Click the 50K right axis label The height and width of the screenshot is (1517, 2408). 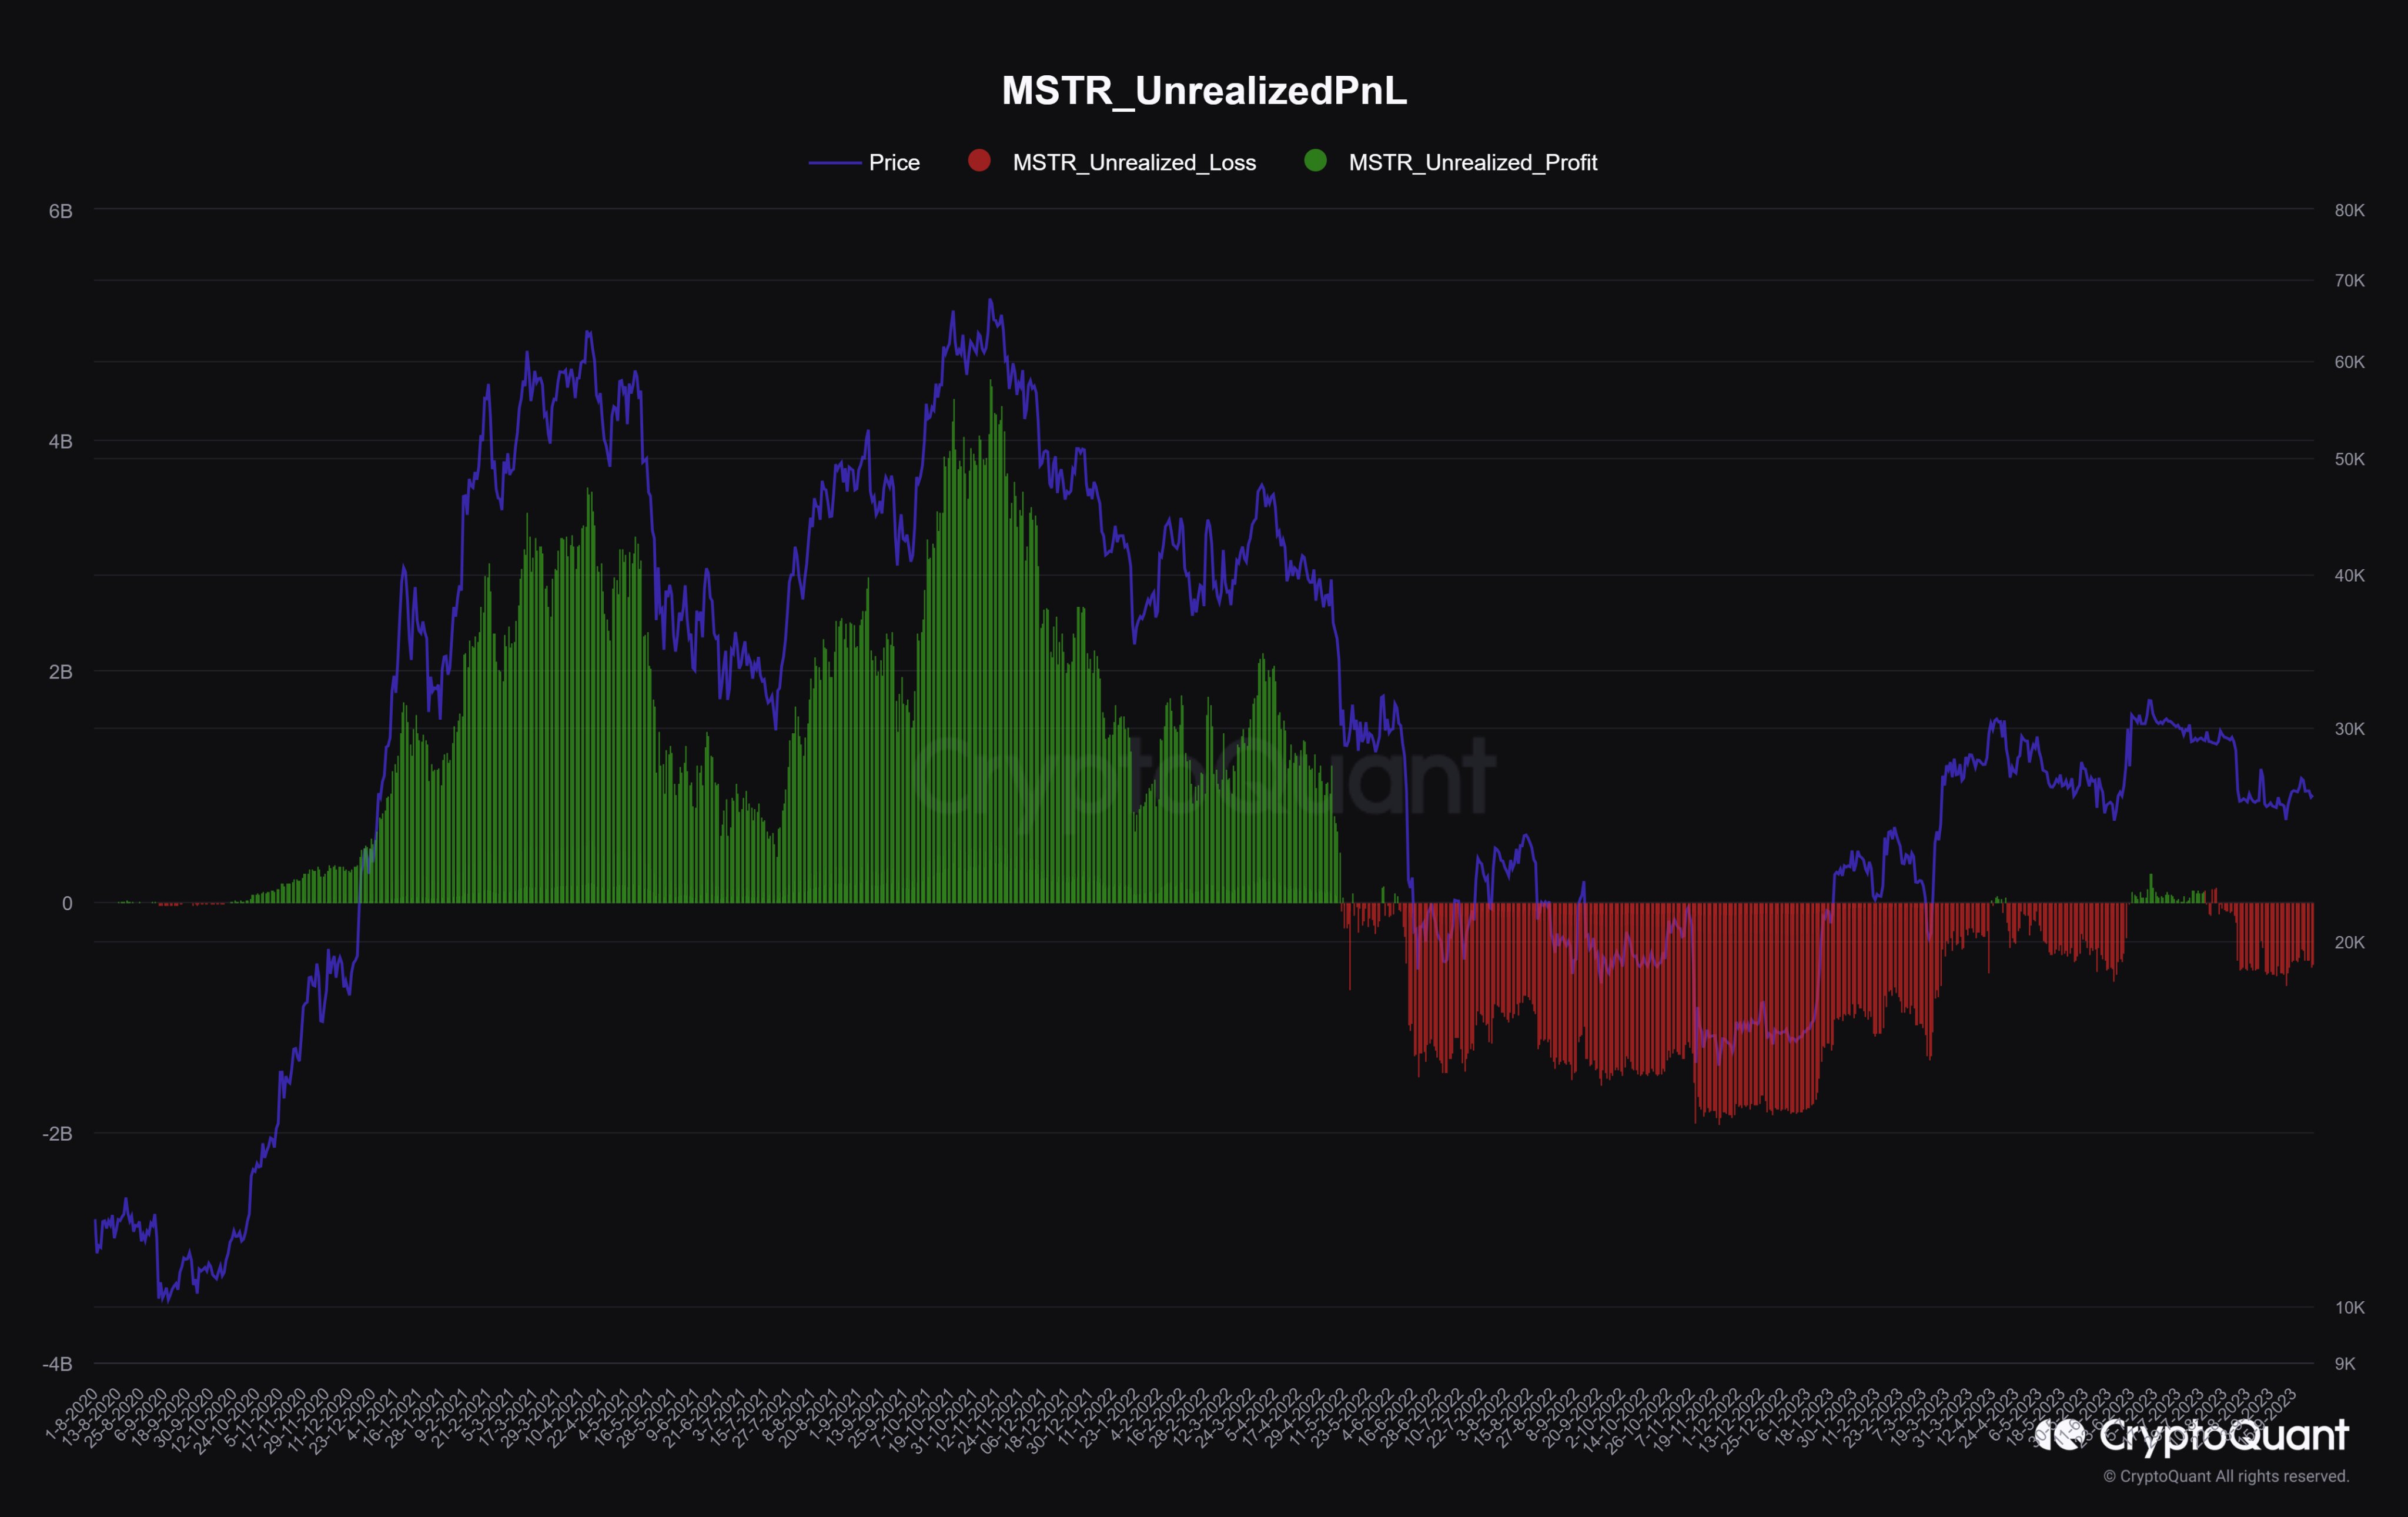click(2349, 459)
